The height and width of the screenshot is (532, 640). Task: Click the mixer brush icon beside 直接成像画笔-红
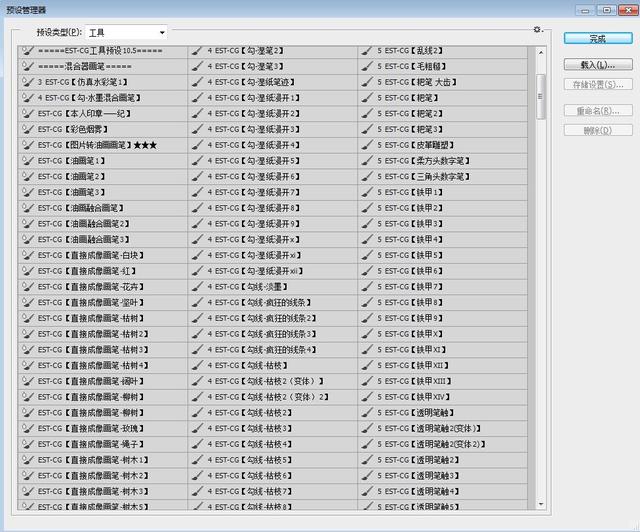point(28,271)
